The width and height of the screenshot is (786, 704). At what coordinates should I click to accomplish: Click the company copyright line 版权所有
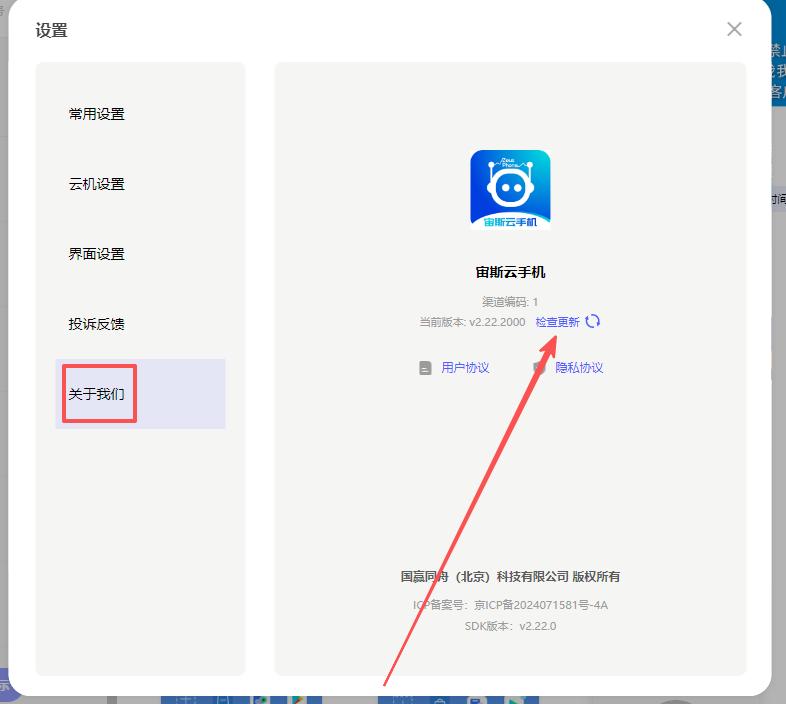[510, 577]
